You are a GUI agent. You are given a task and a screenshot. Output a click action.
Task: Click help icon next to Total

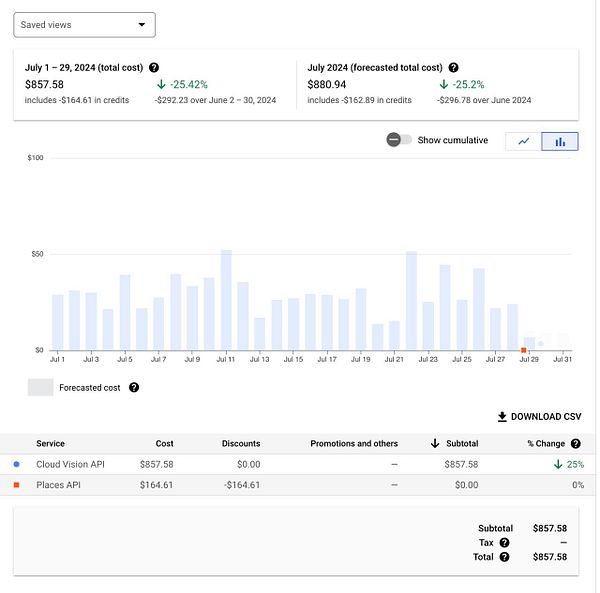click(x=504, y=557)
